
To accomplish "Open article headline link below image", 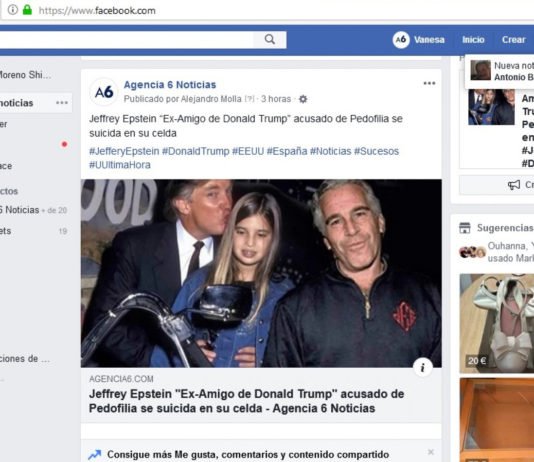I will (x=247, y=401).
